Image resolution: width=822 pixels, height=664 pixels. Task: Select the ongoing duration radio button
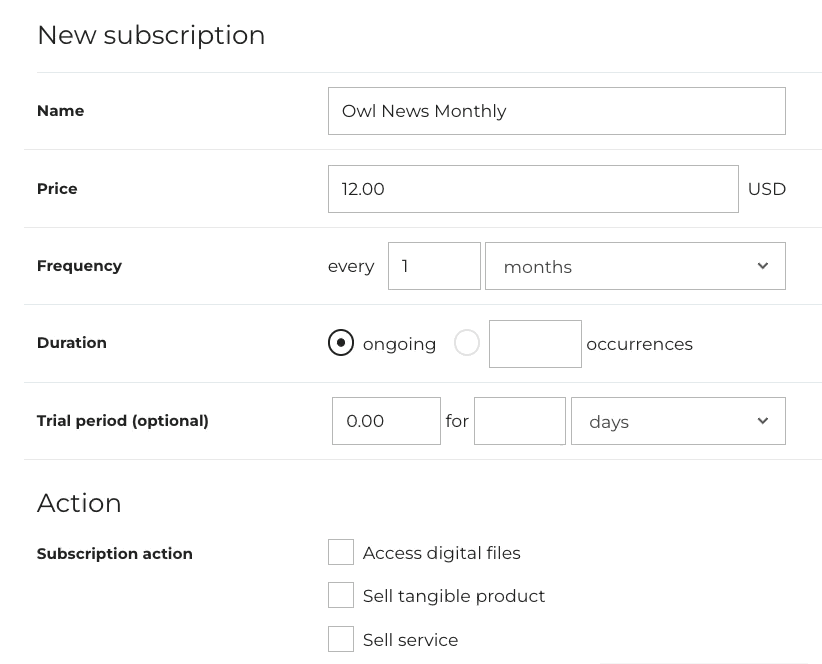click(341, 343)
